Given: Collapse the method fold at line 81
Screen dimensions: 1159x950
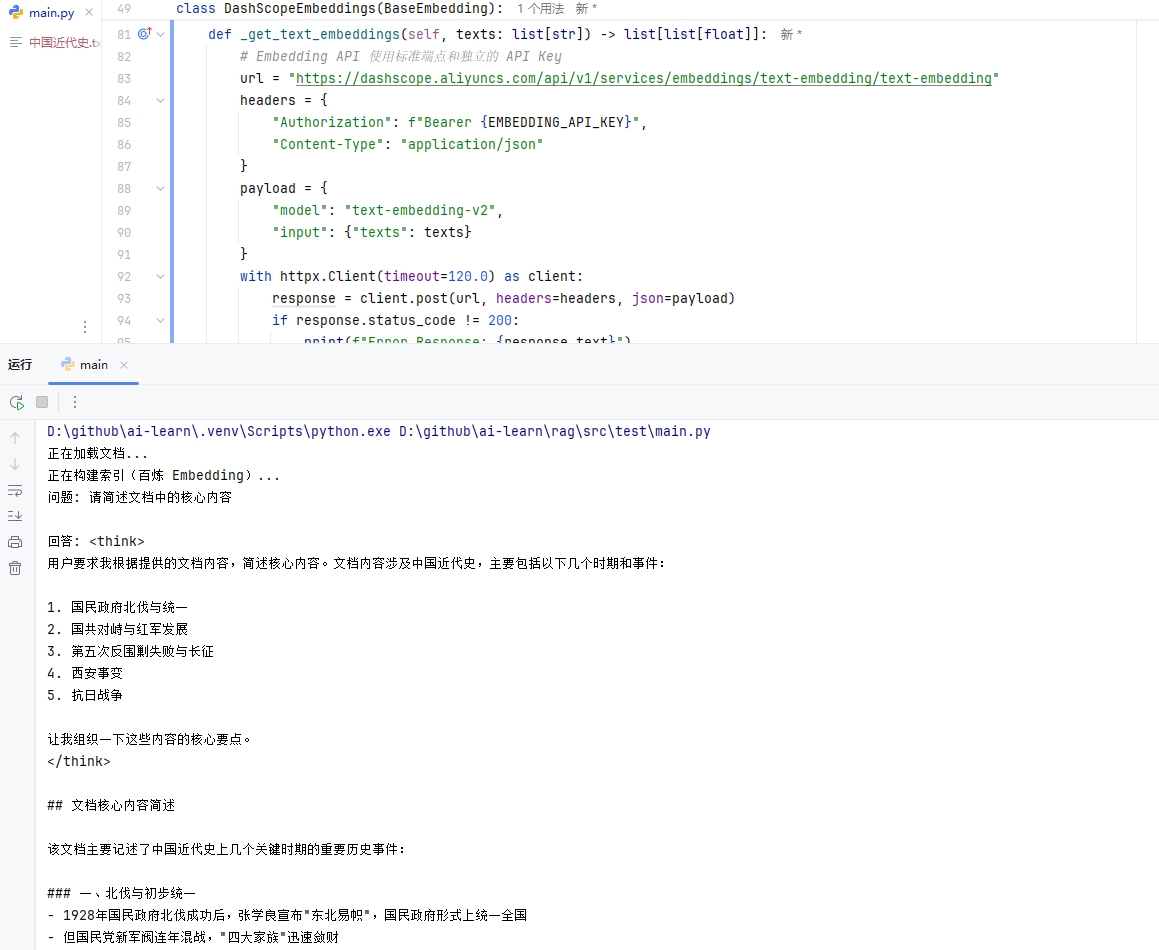Looking at the screenshot, I should pyautogui.click(x=161, y=34).
